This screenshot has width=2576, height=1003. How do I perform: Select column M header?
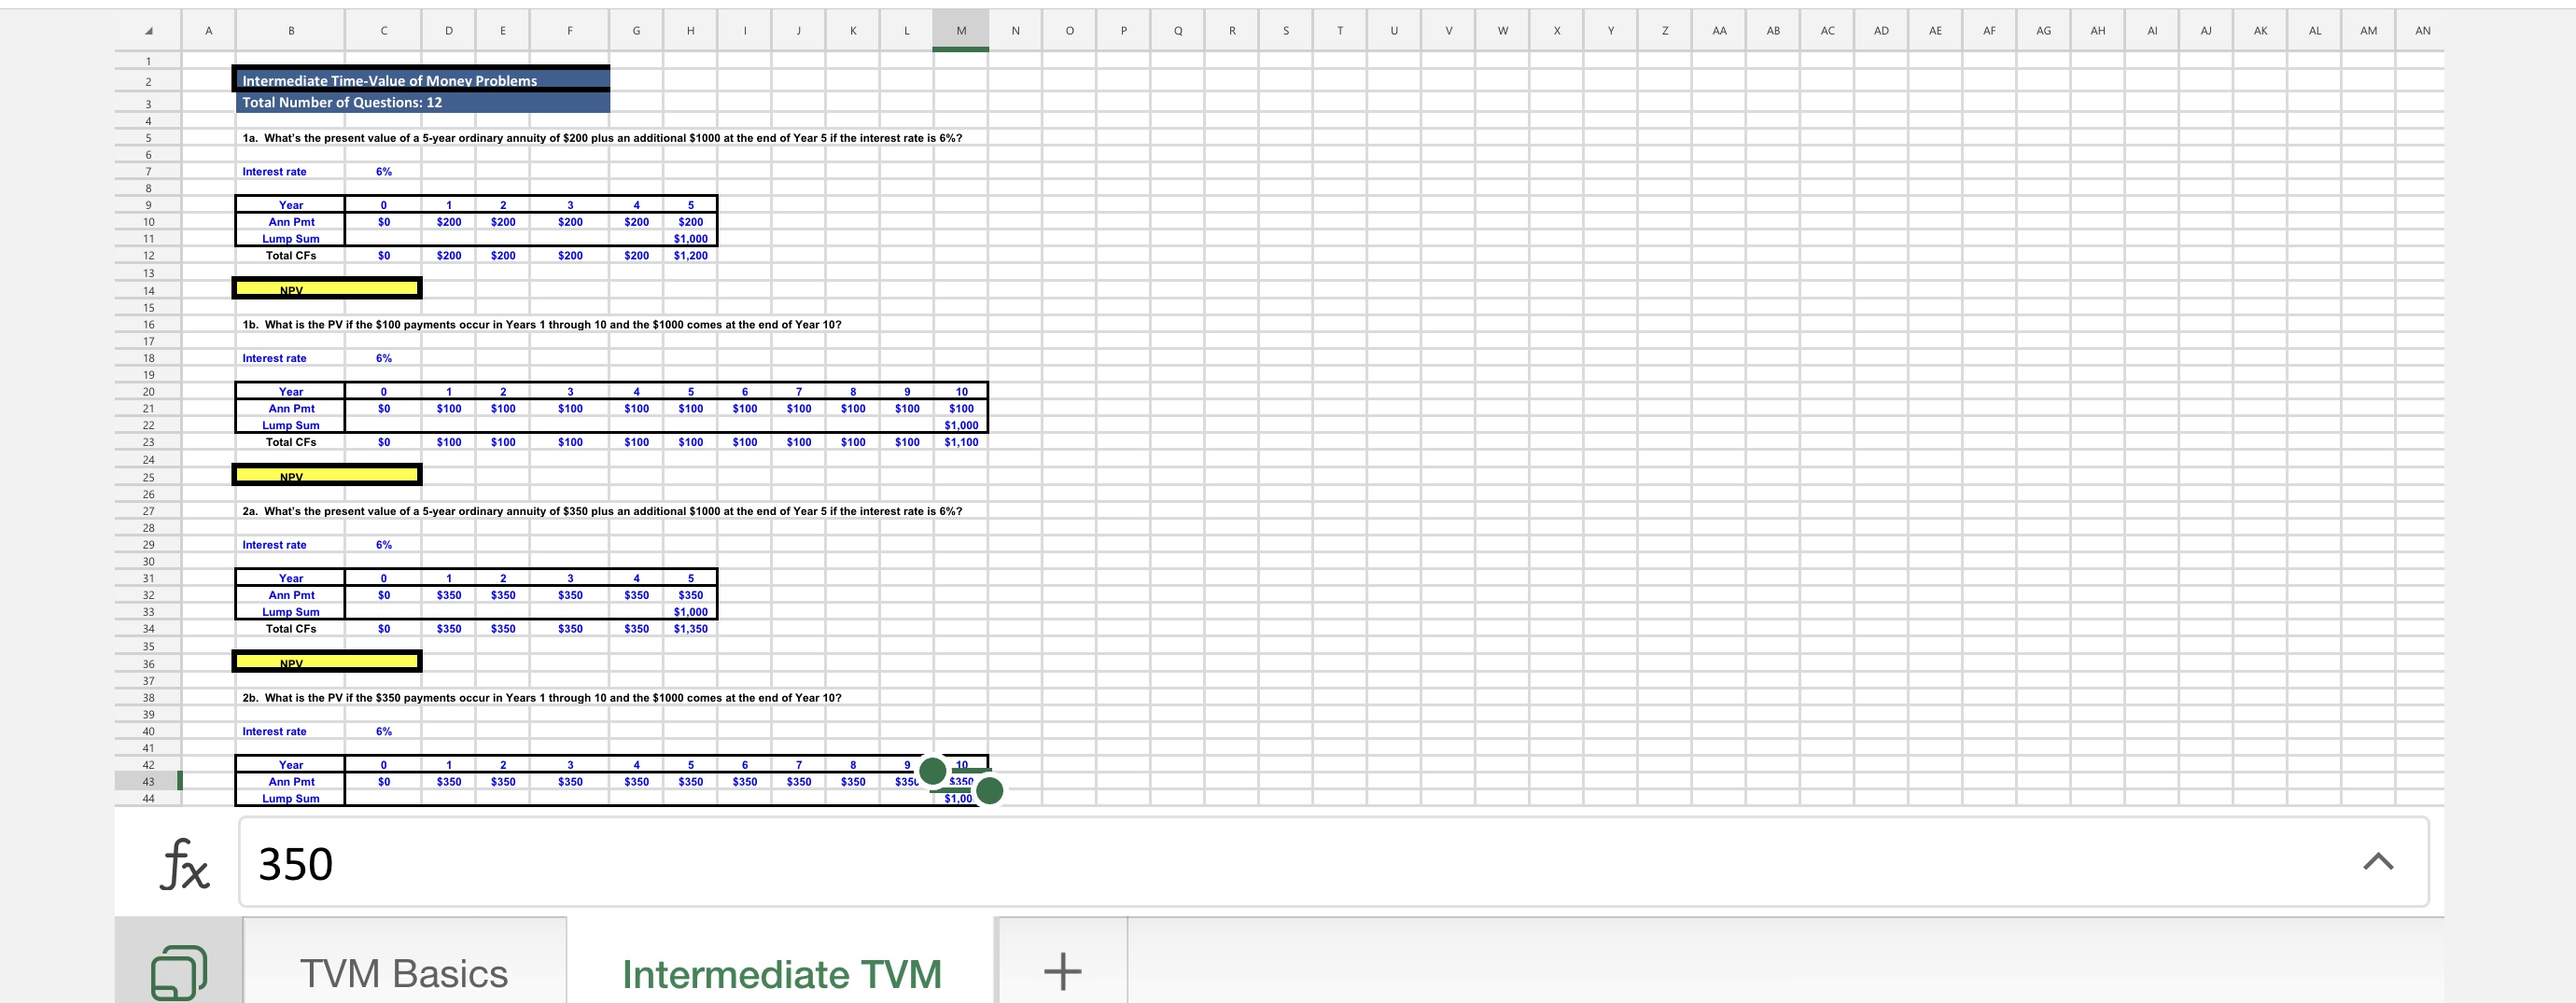959,30
